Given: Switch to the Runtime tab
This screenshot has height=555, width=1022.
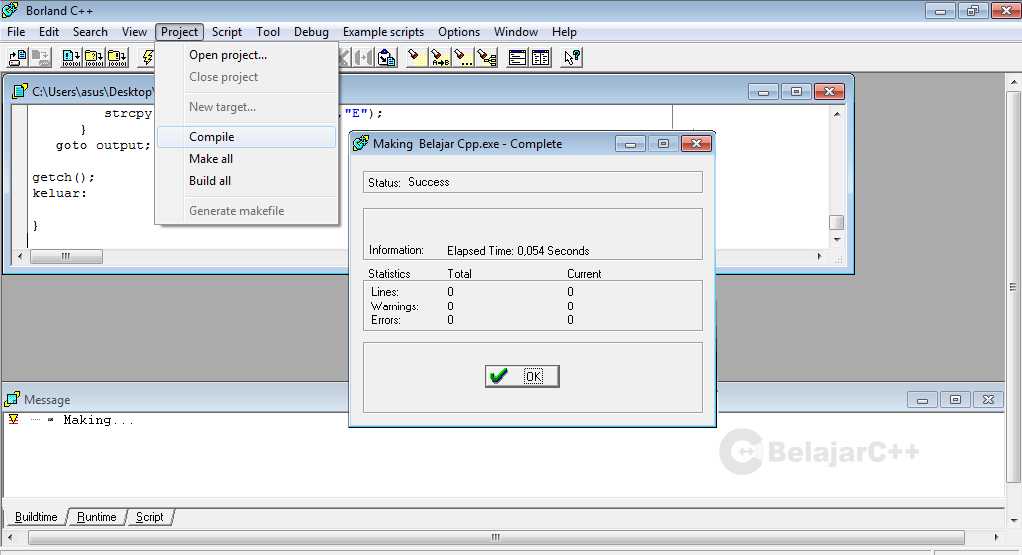Looking at the screenshot, I should (x=96, y=517).
